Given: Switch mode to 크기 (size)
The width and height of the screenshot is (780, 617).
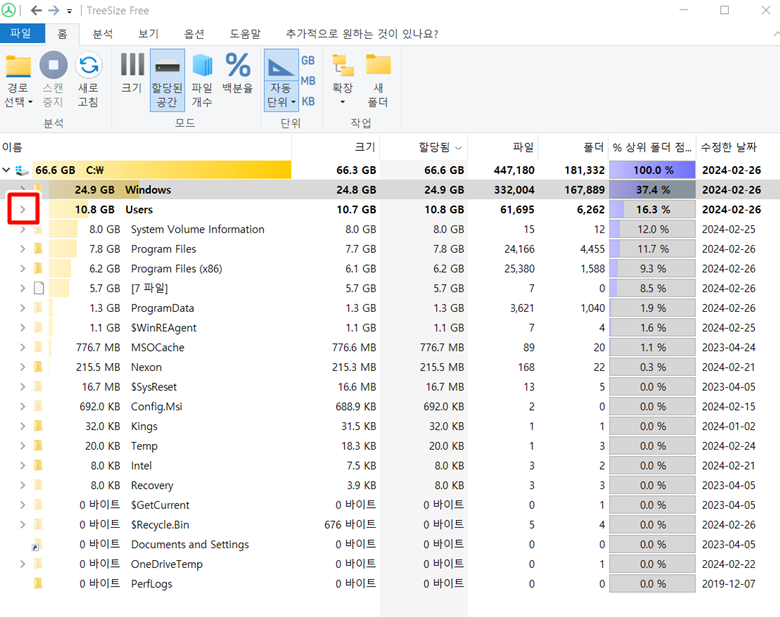Looking at the screenshot, I should pyautogui.click(x=132, y=74).
